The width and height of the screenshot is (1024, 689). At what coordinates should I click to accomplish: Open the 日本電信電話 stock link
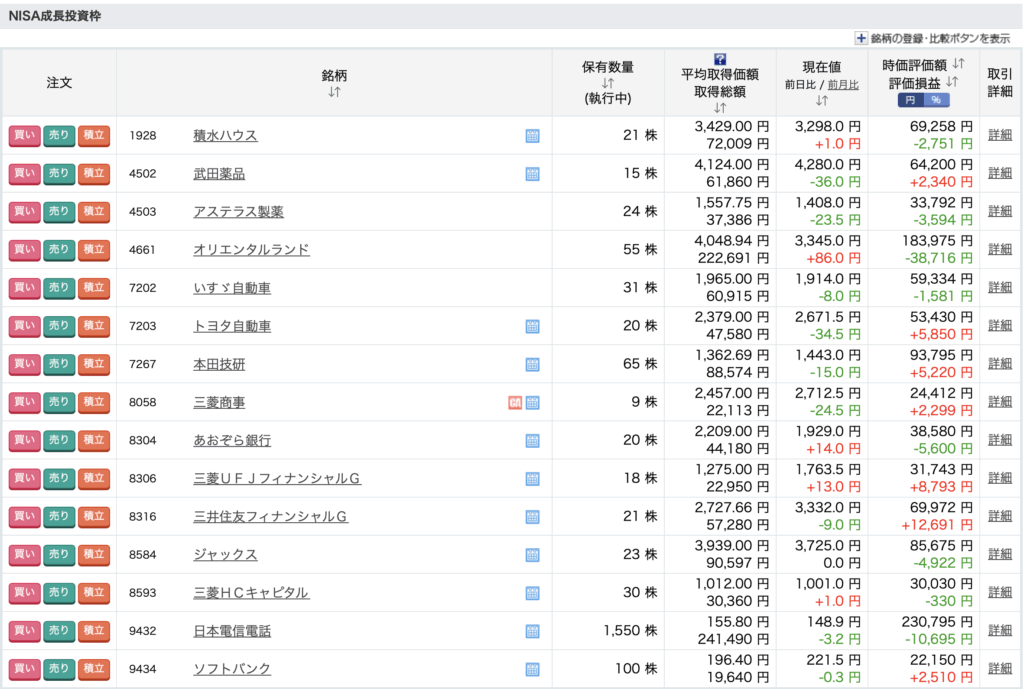(x=232, y=631)
